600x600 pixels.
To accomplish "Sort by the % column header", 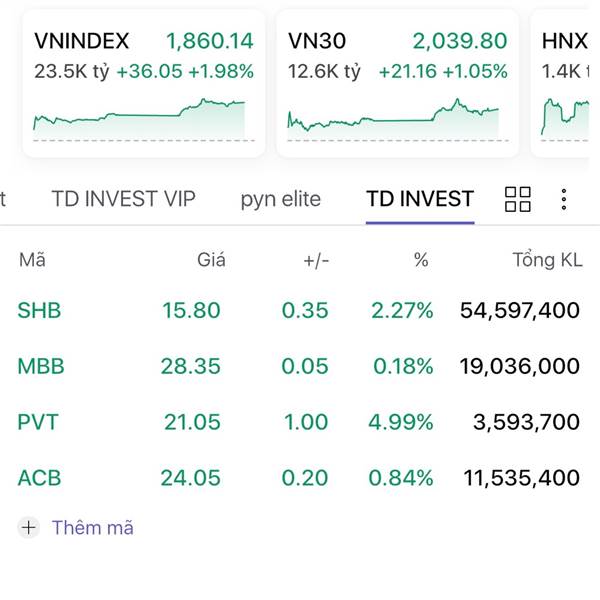I will point(421,261).
